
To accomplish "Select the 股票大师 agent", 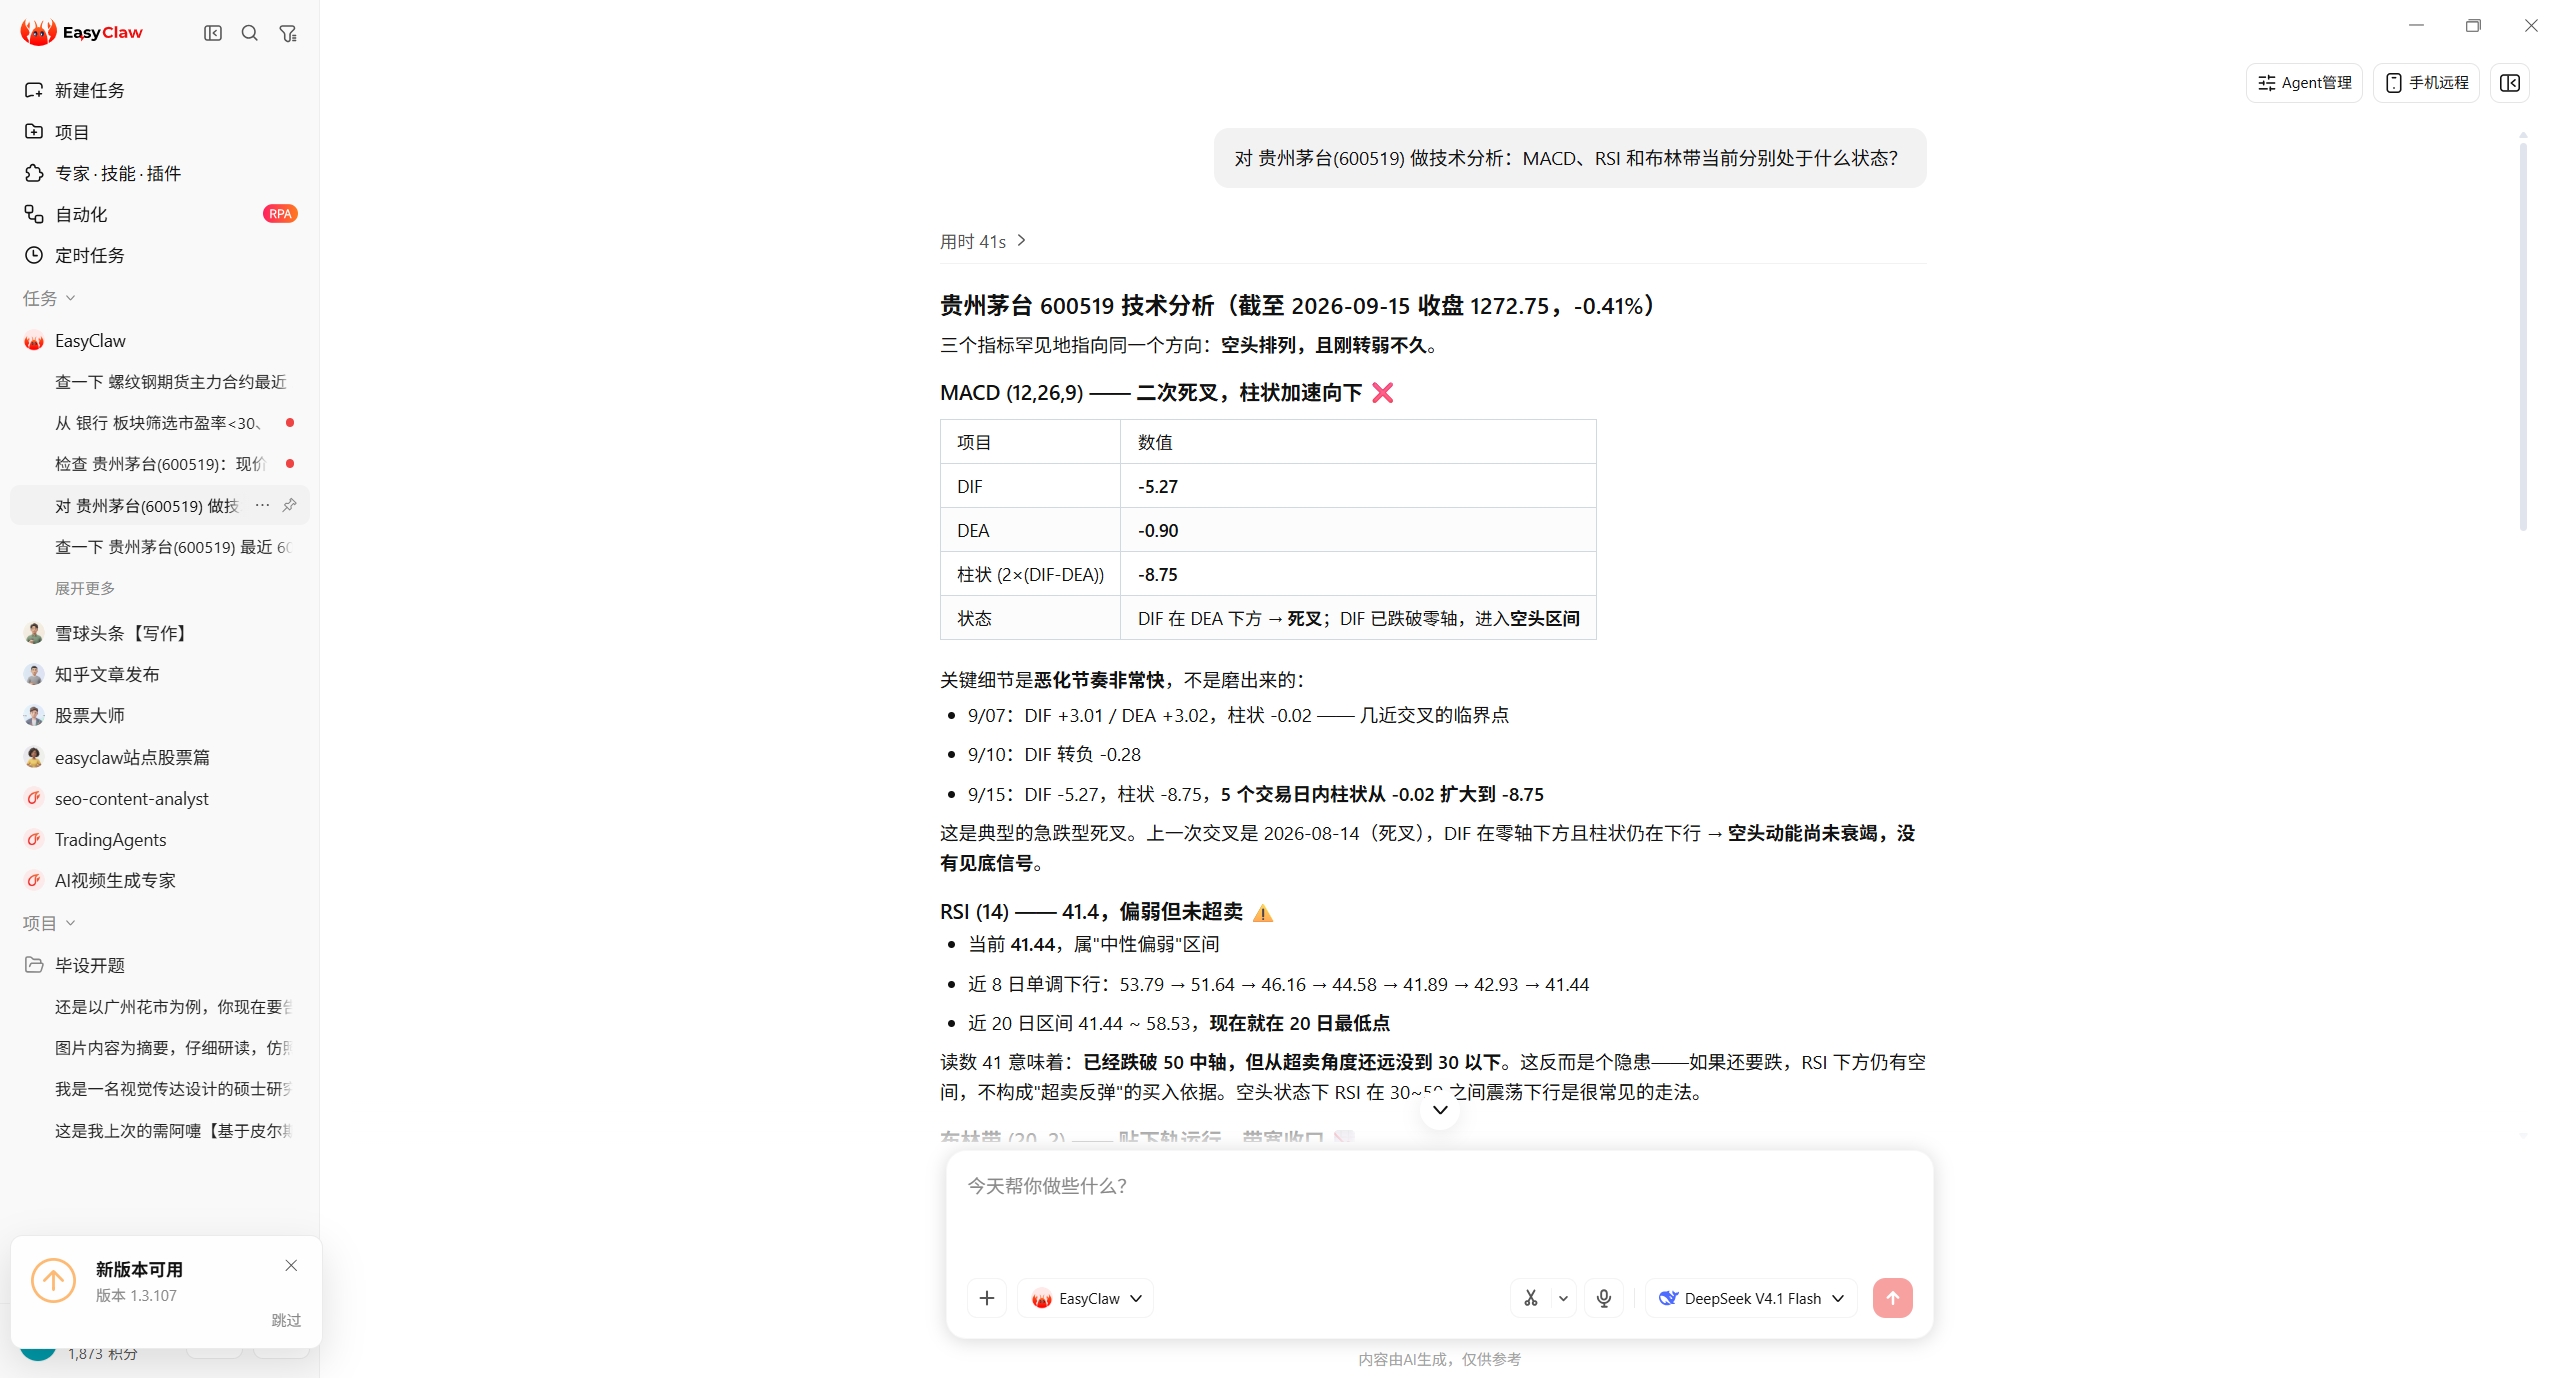I will (x=160, y=715).
